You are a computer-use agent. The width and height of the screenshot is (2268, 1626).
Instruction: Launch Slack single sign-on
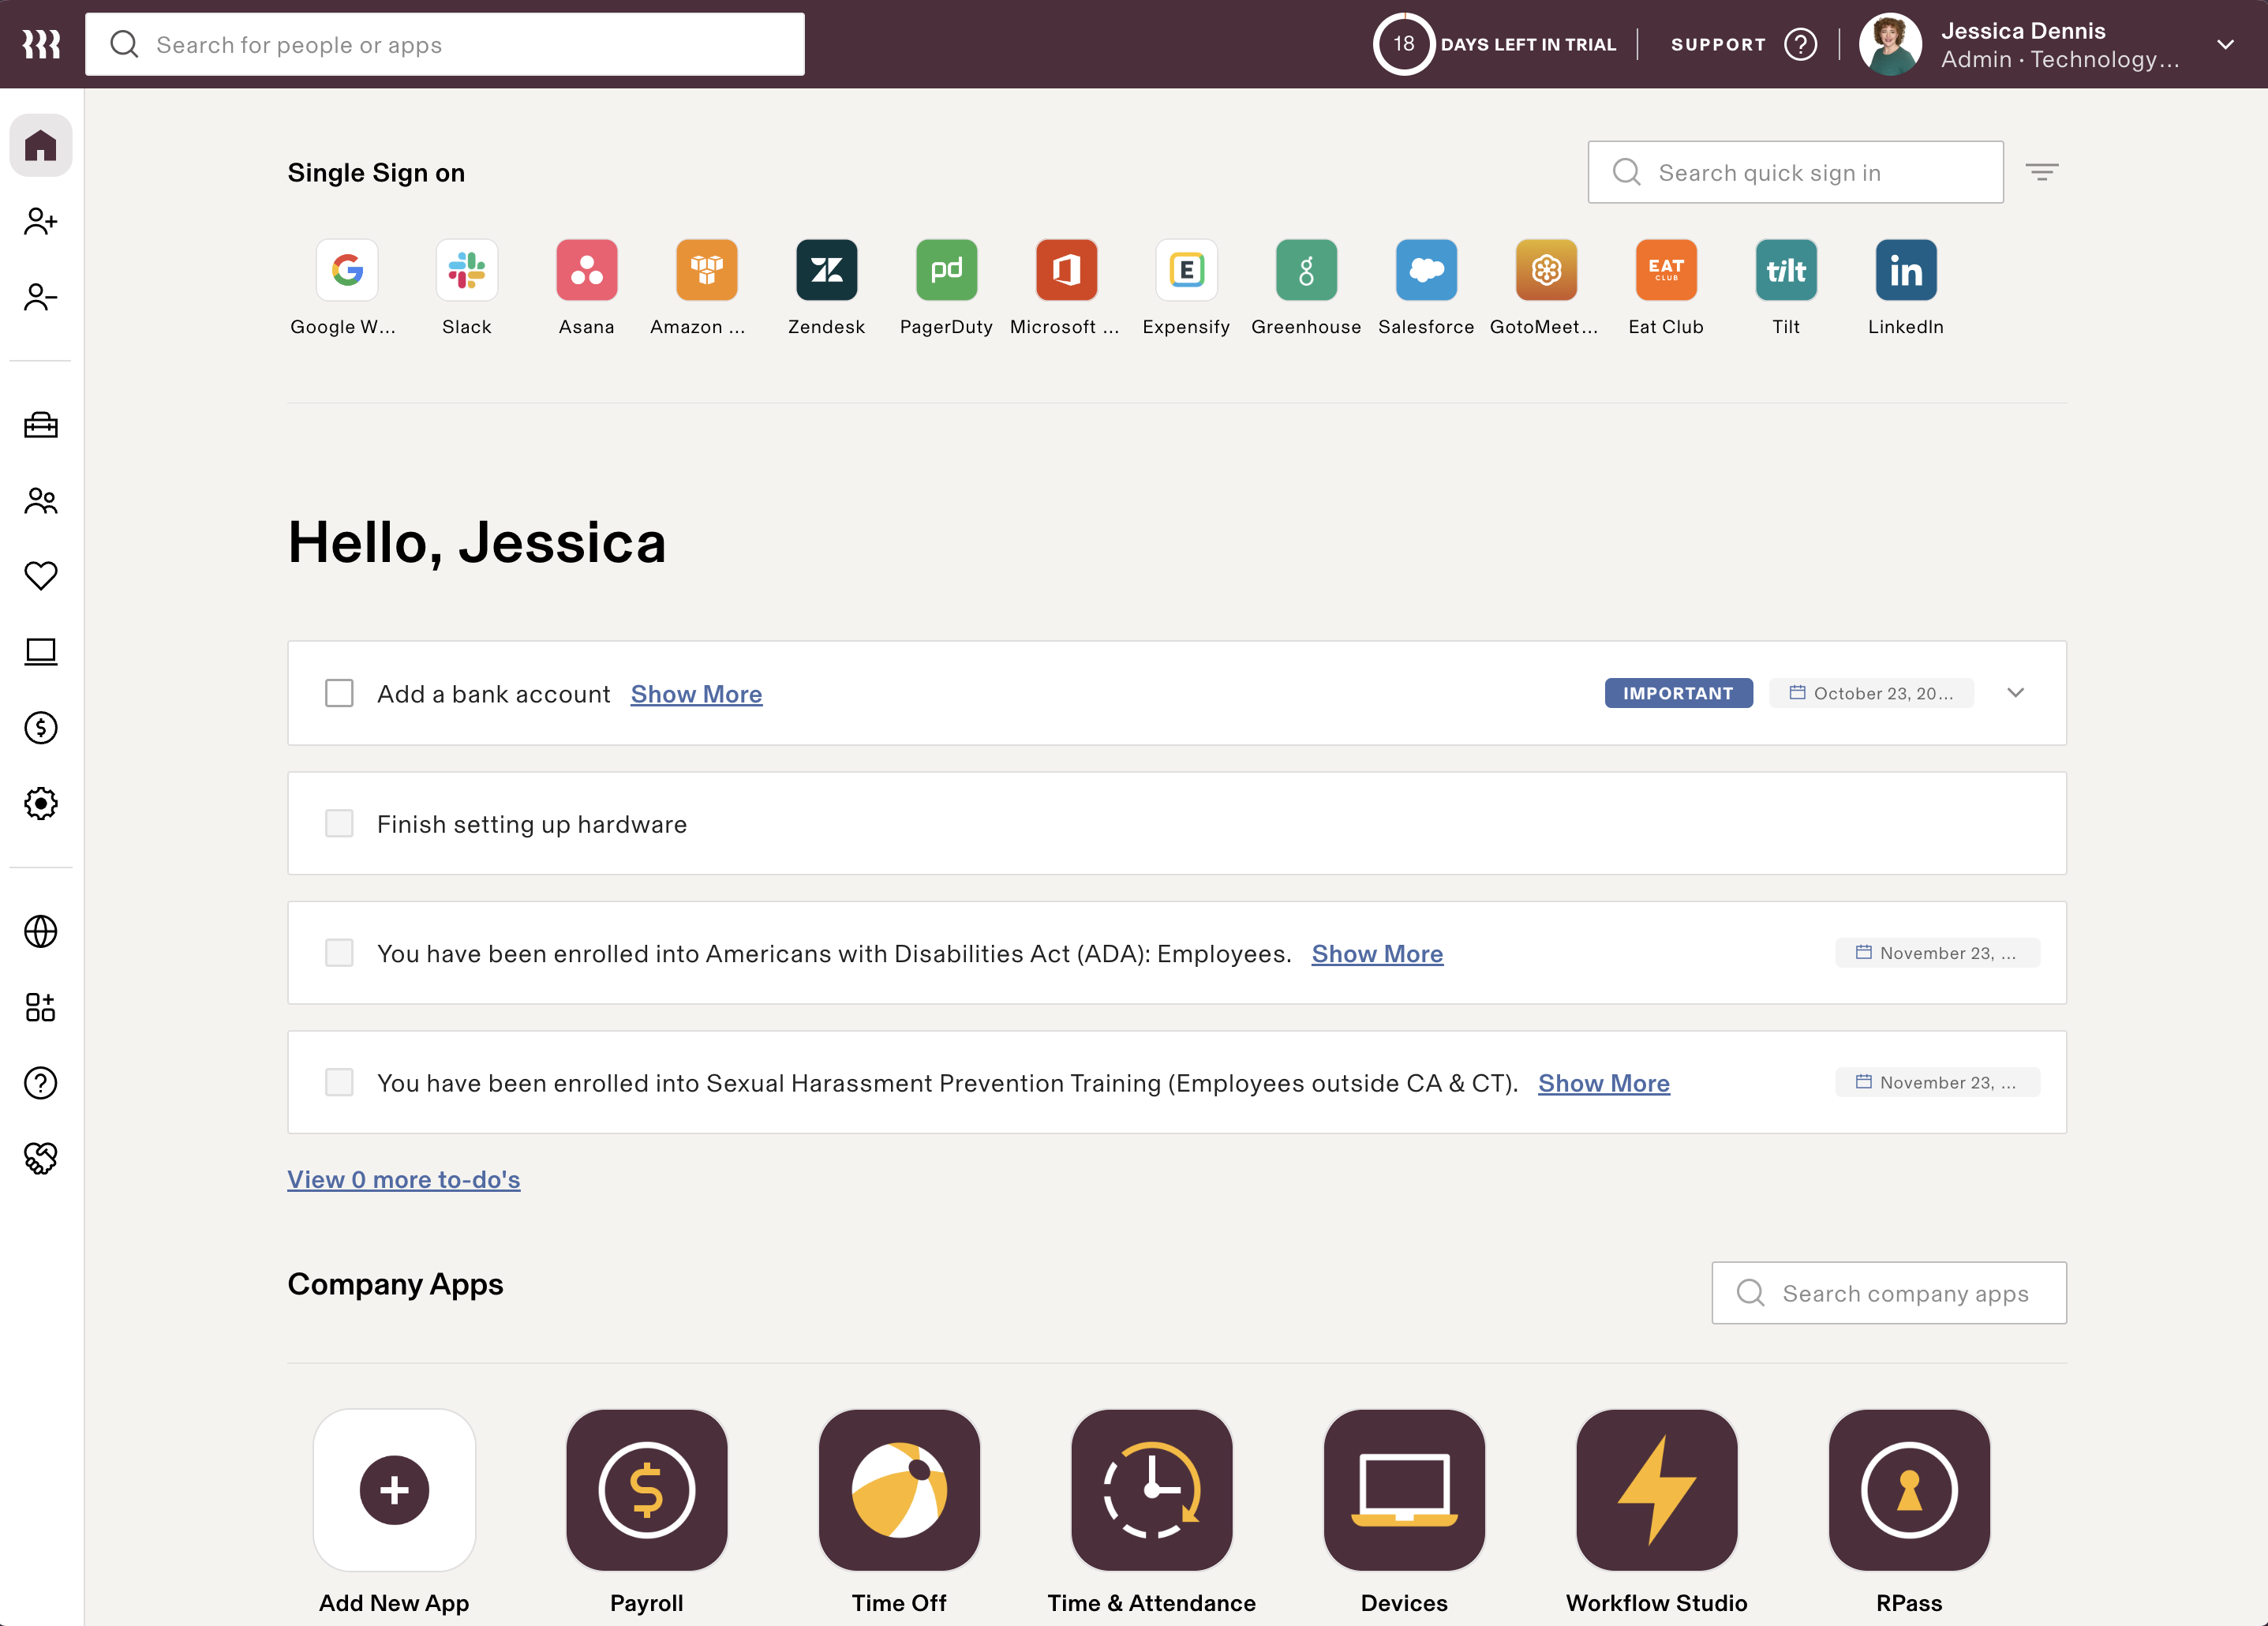[x=467, y=270]
